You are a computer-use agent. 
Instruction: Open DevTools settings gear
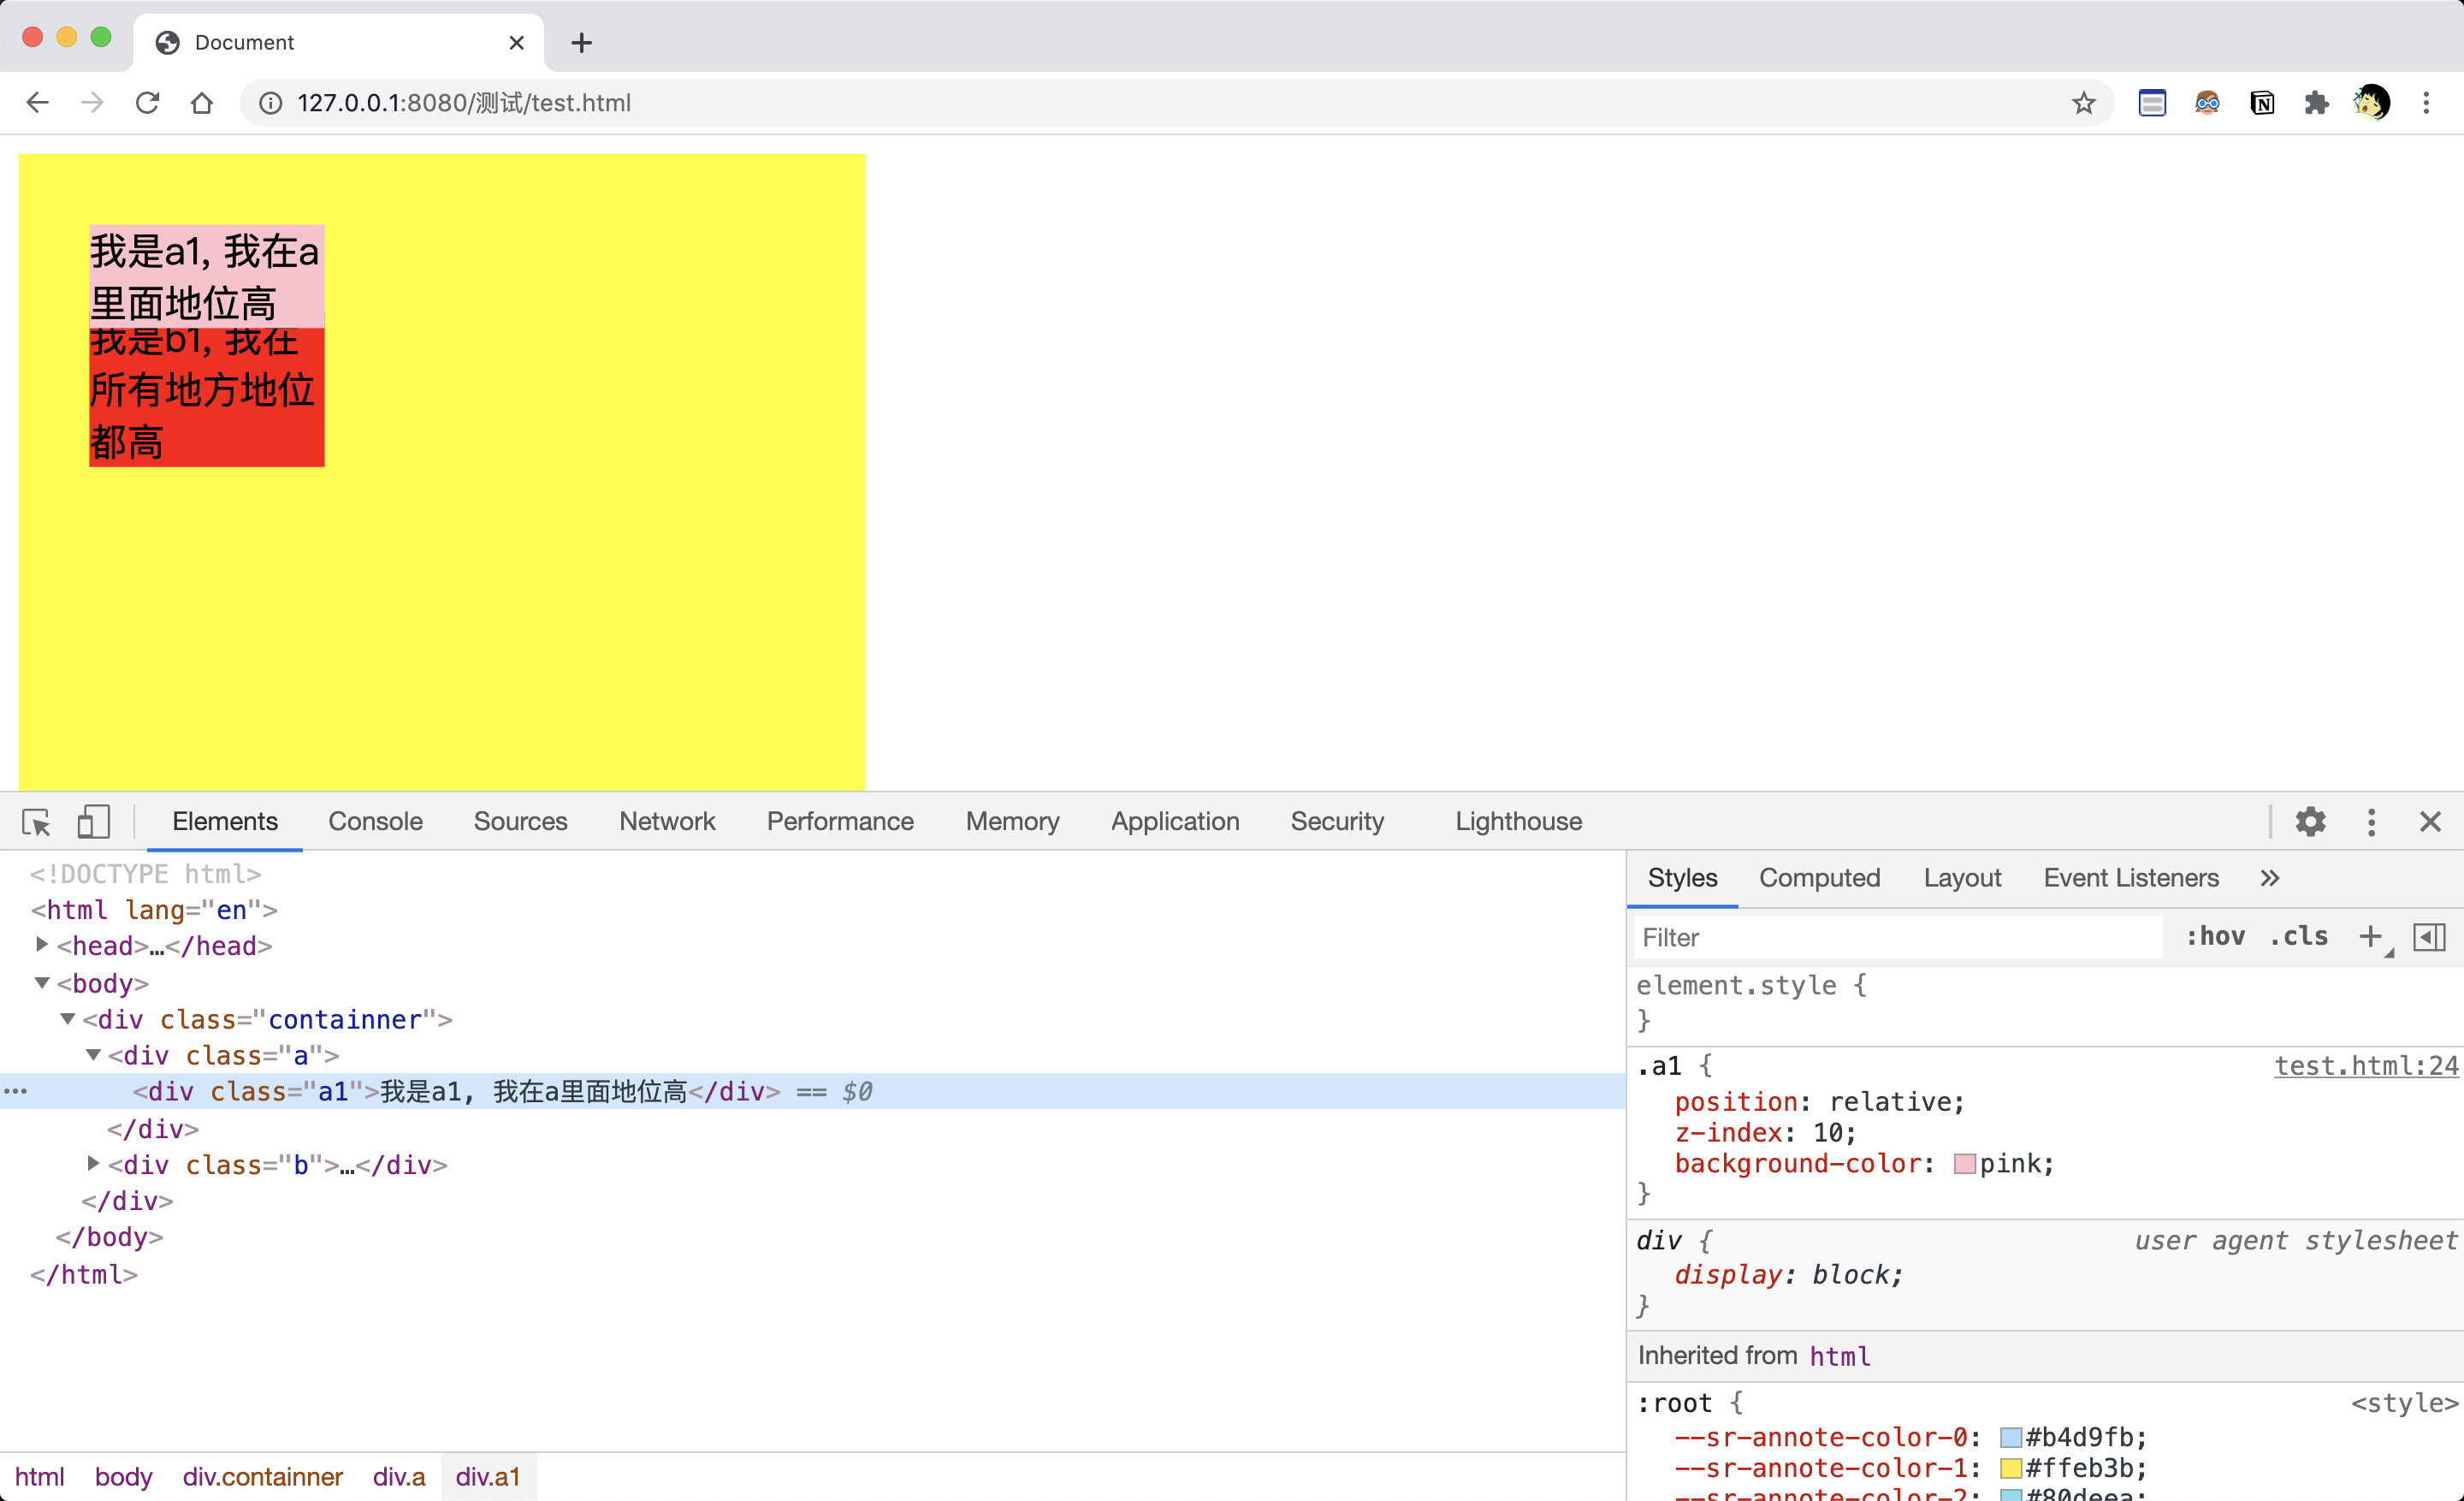click(x=2310, y=822)
